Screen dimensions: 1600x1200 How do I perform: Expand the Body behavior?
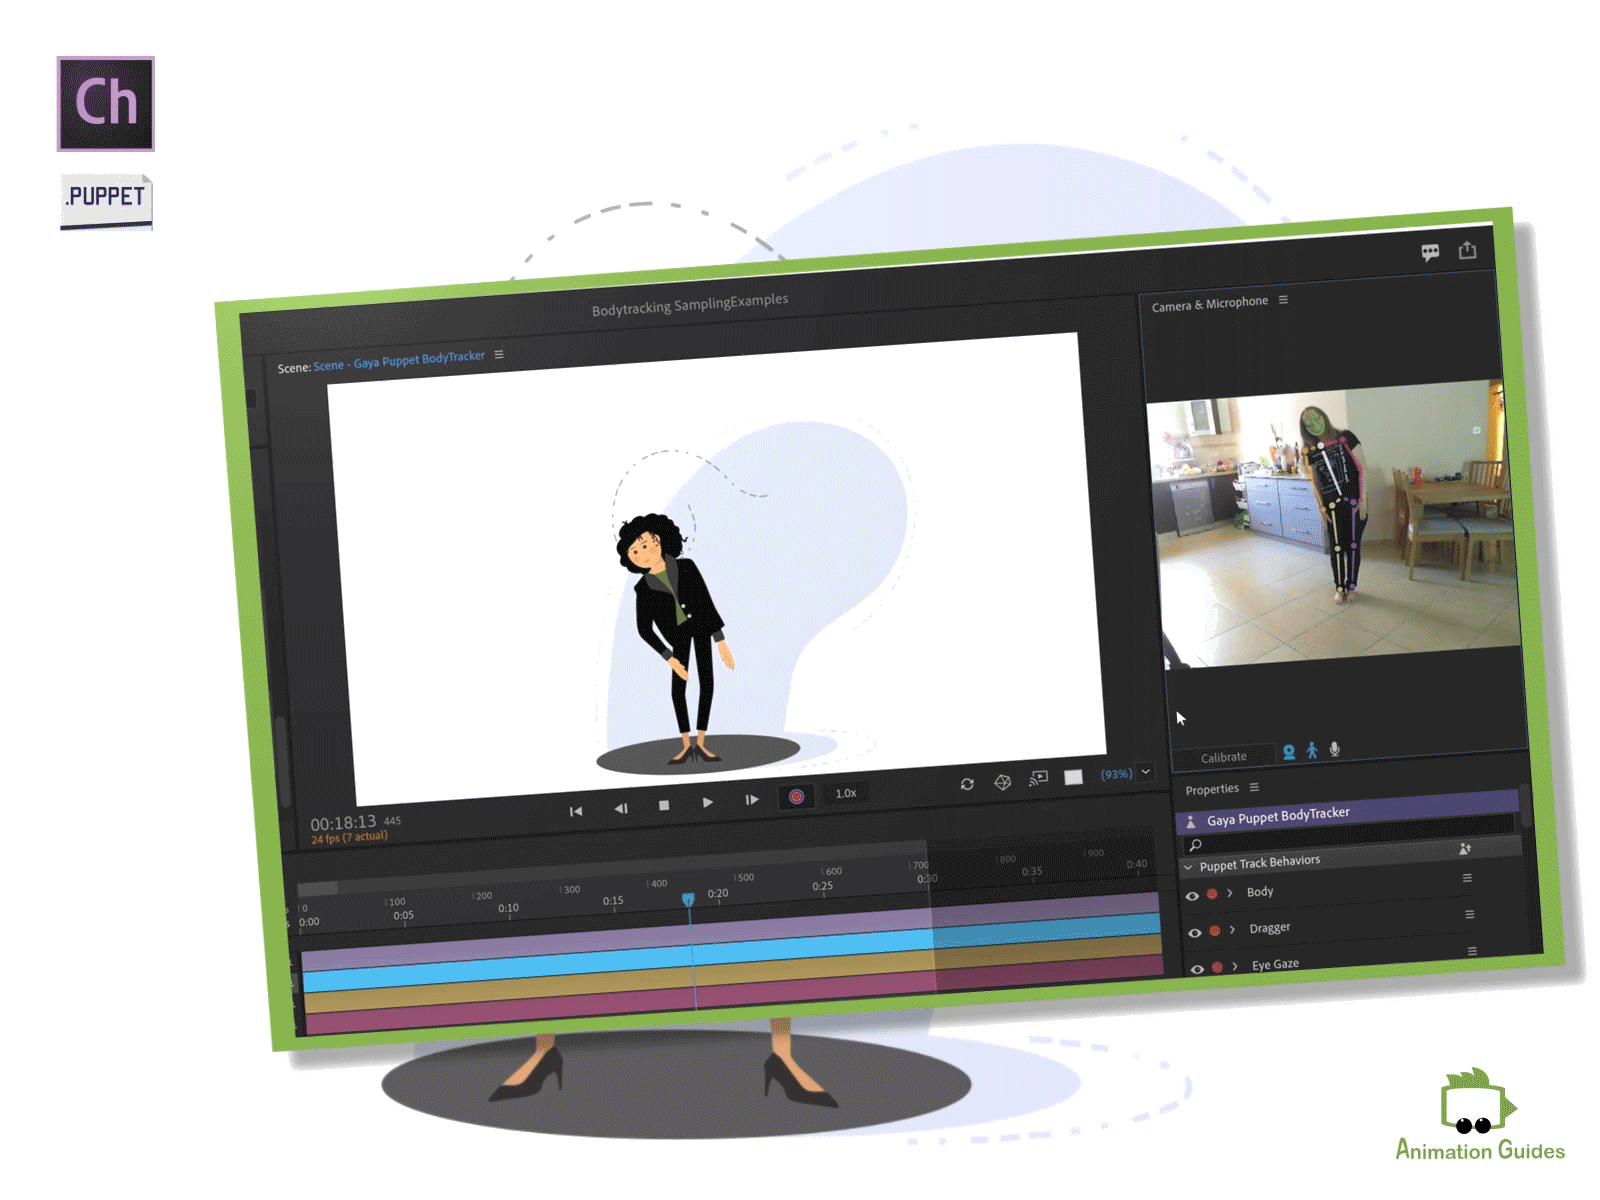click(x=1230, y=893)
